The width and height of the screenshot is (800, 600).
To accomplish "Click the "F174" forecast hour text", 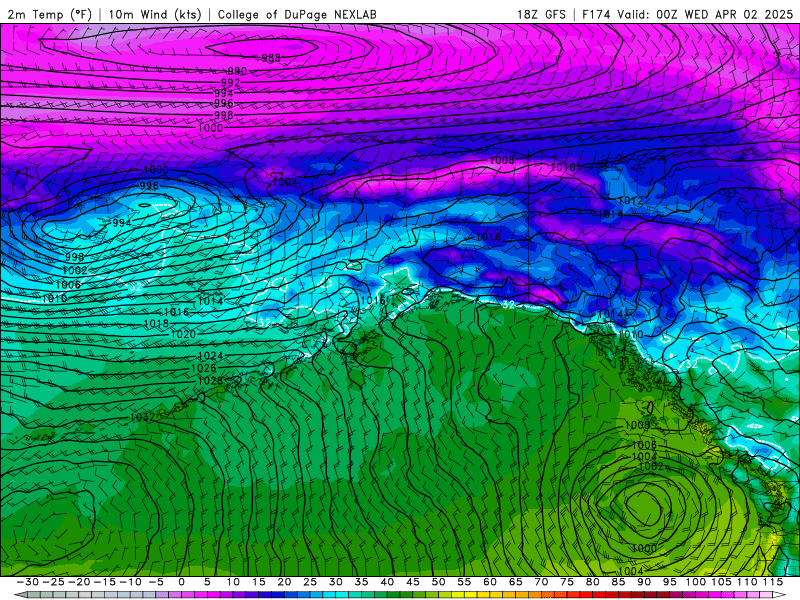I will 596,14.
